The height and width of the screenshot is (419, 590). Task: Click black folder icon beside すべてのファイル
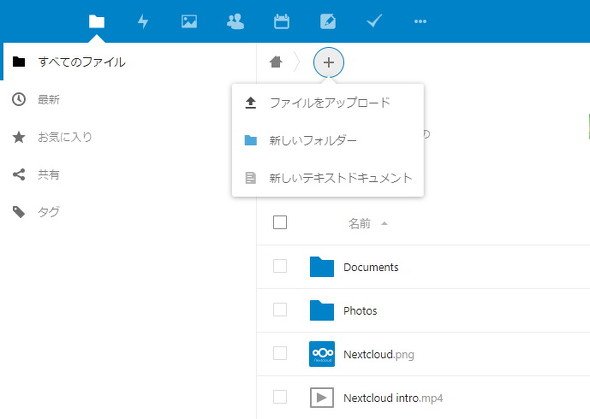coord(19,61)
